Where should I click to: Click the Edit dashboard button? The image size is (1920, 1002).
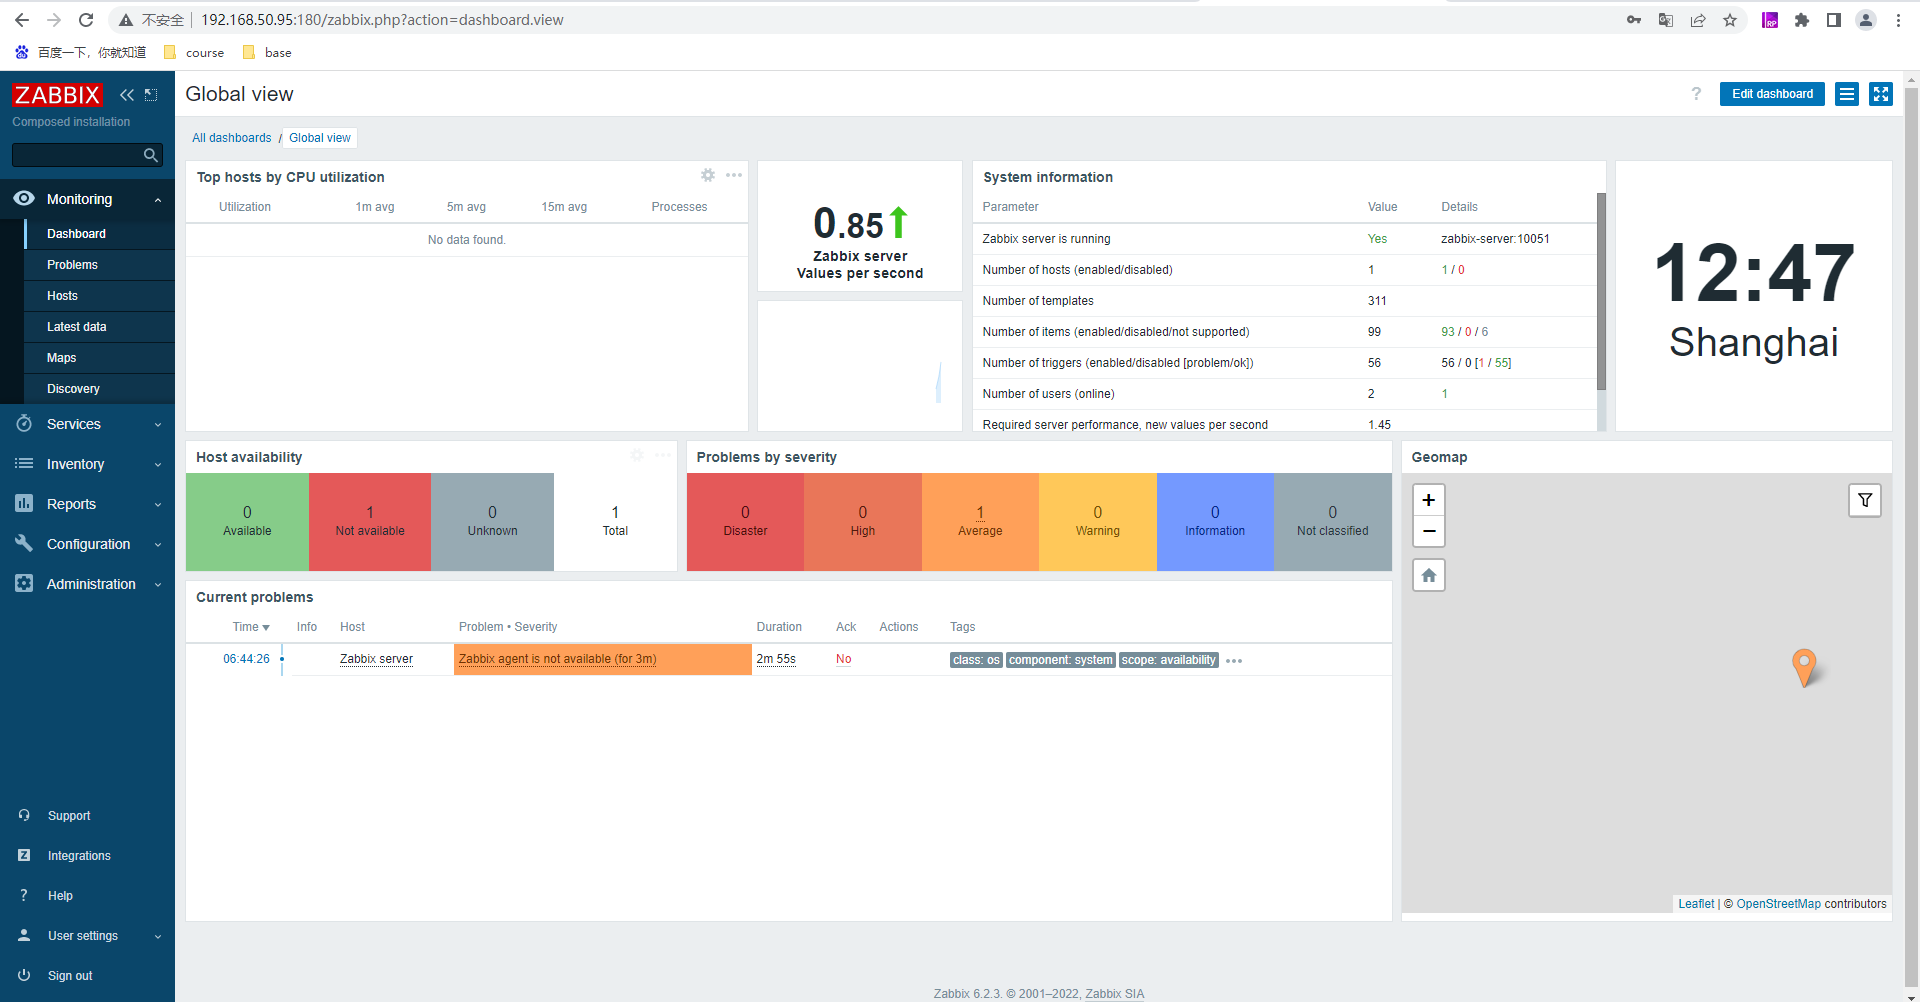(1772, 94)
